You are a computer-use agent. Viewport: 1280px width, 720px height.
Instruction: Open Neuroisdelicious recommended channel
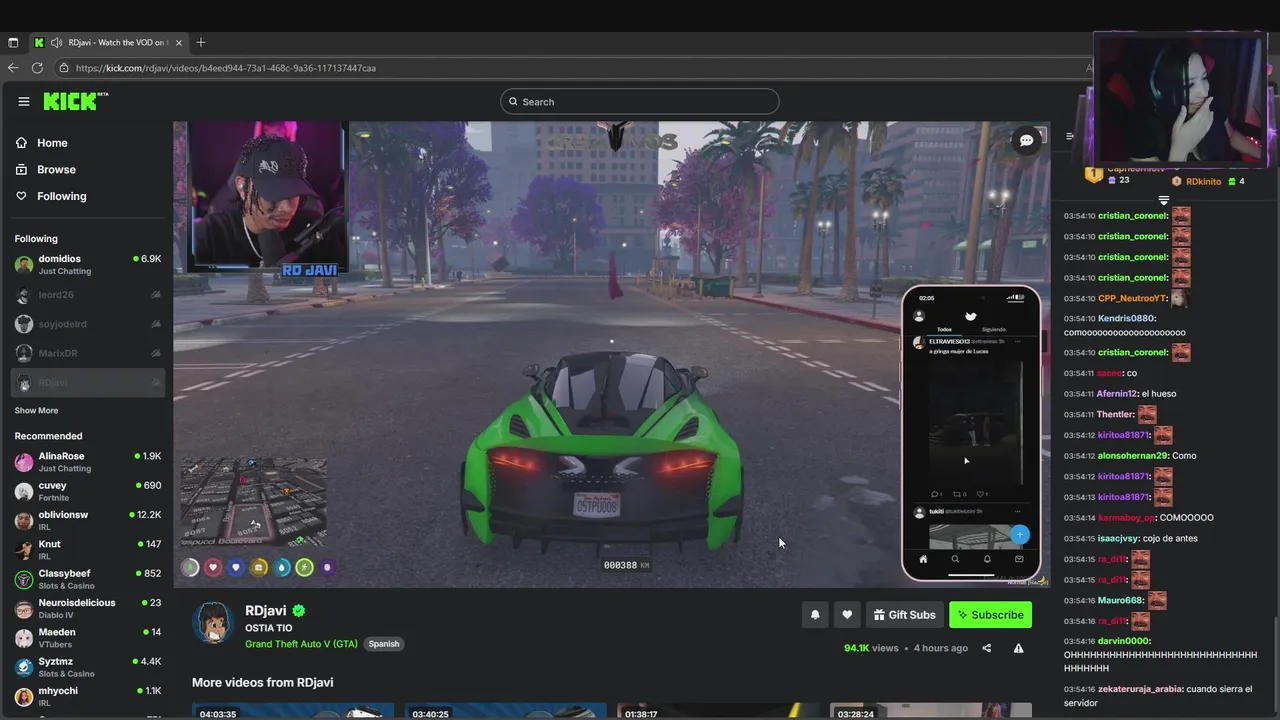tap(88, 608)
